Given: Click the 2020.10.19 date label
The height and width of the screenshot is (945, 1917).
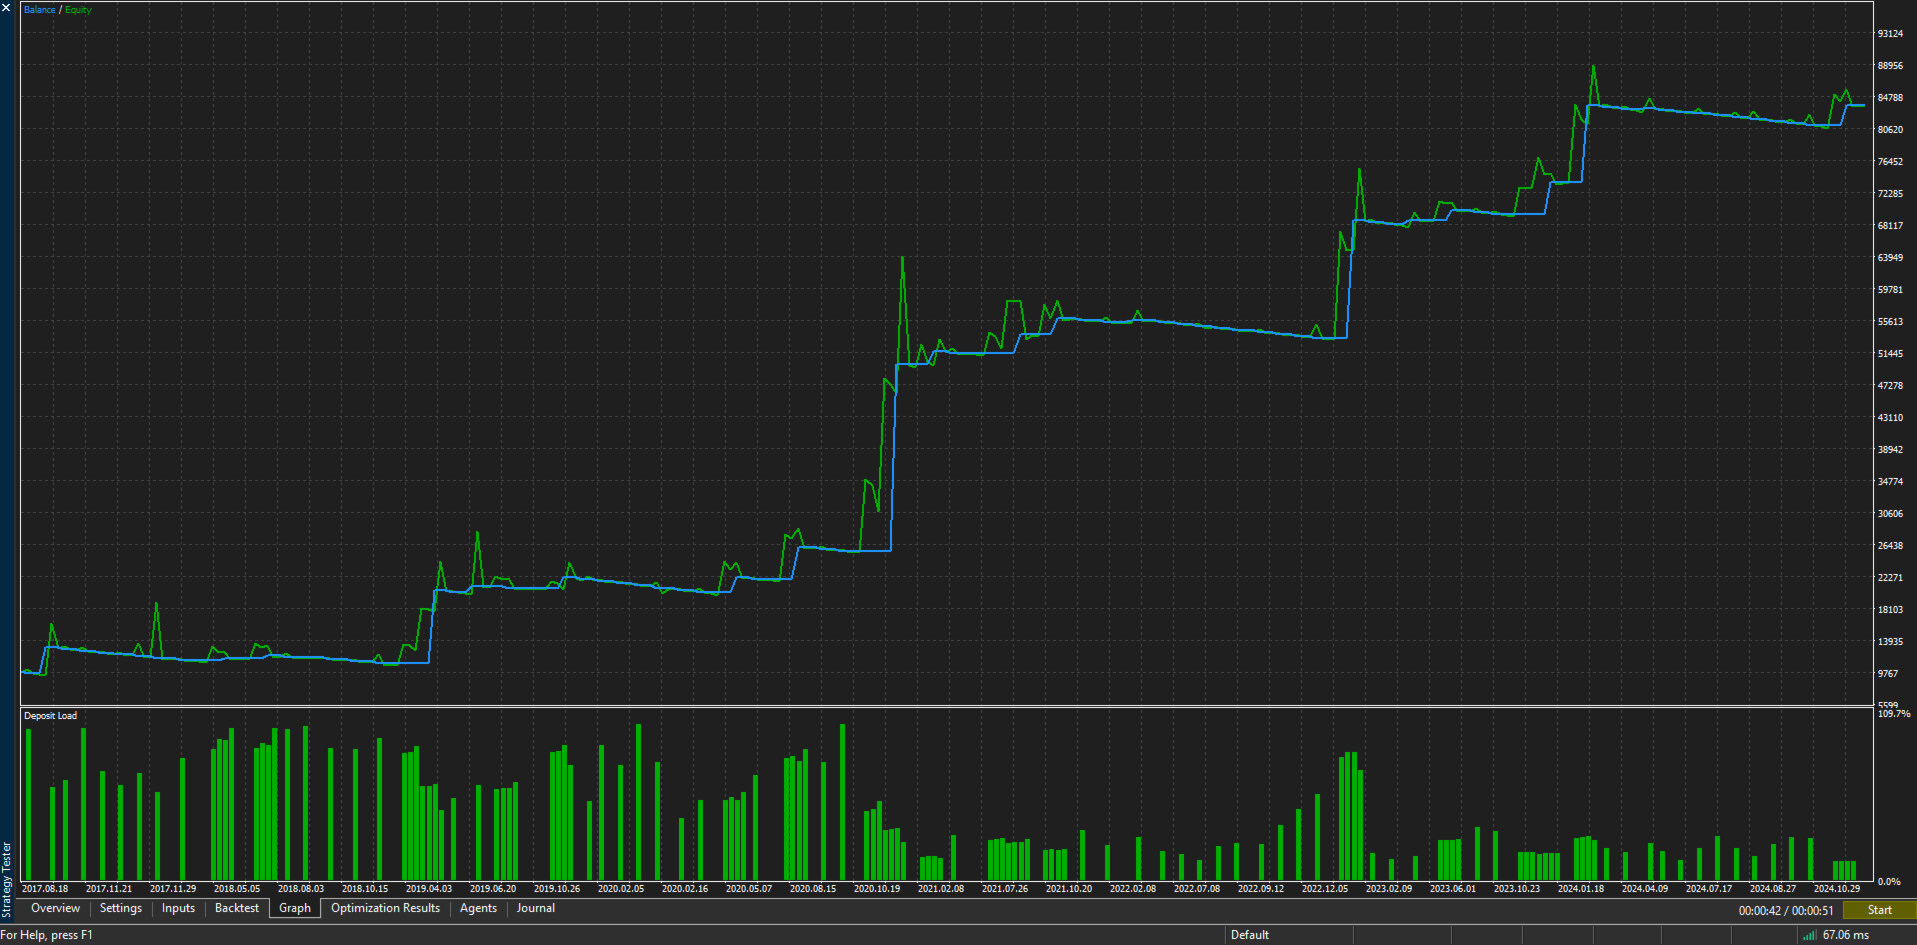Looking at the screenshot, I should click(x=877, y=889).
